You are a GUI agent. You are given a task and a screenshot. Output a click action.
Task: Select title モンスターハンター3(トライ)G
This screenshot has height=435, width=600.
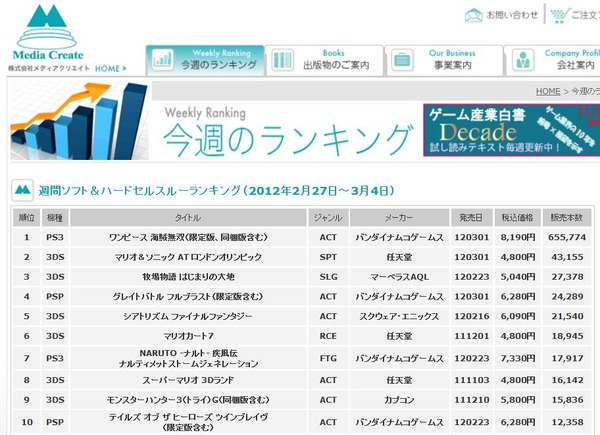pos(188,400)
